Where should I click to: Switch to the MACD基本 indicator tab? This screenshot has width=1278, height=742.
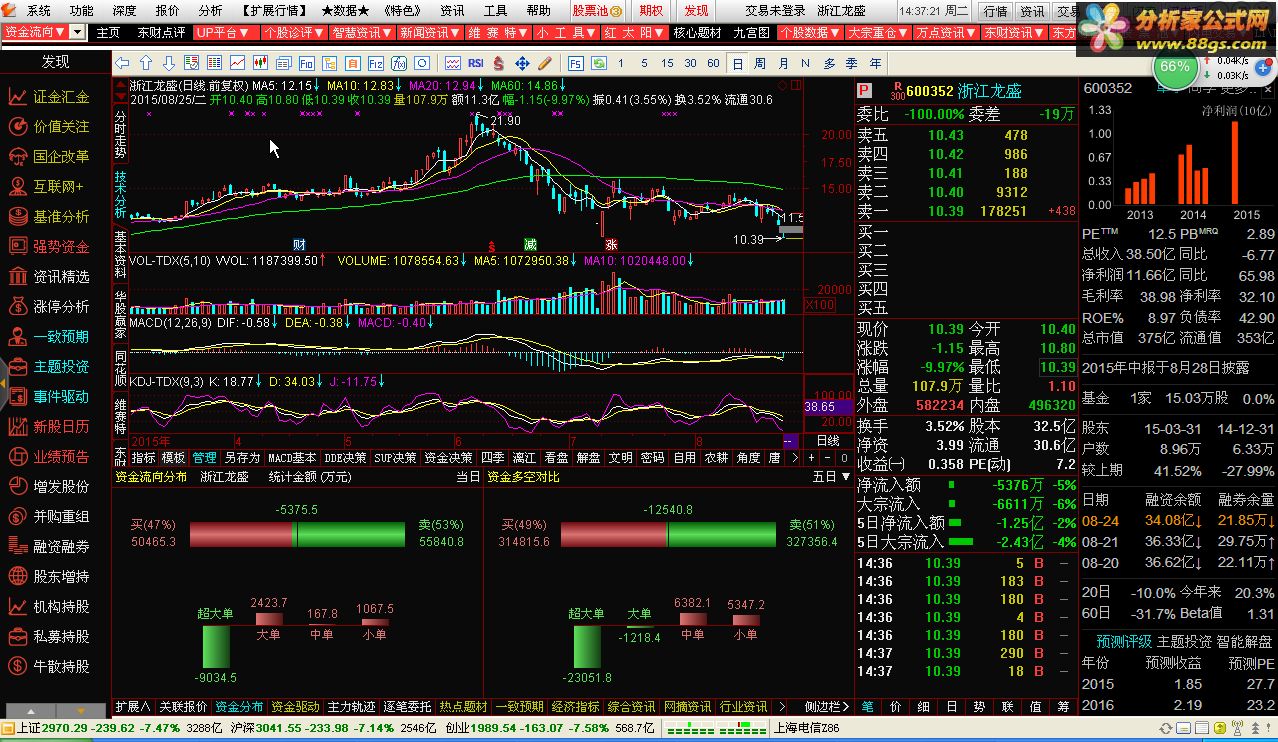pos(292,458)
